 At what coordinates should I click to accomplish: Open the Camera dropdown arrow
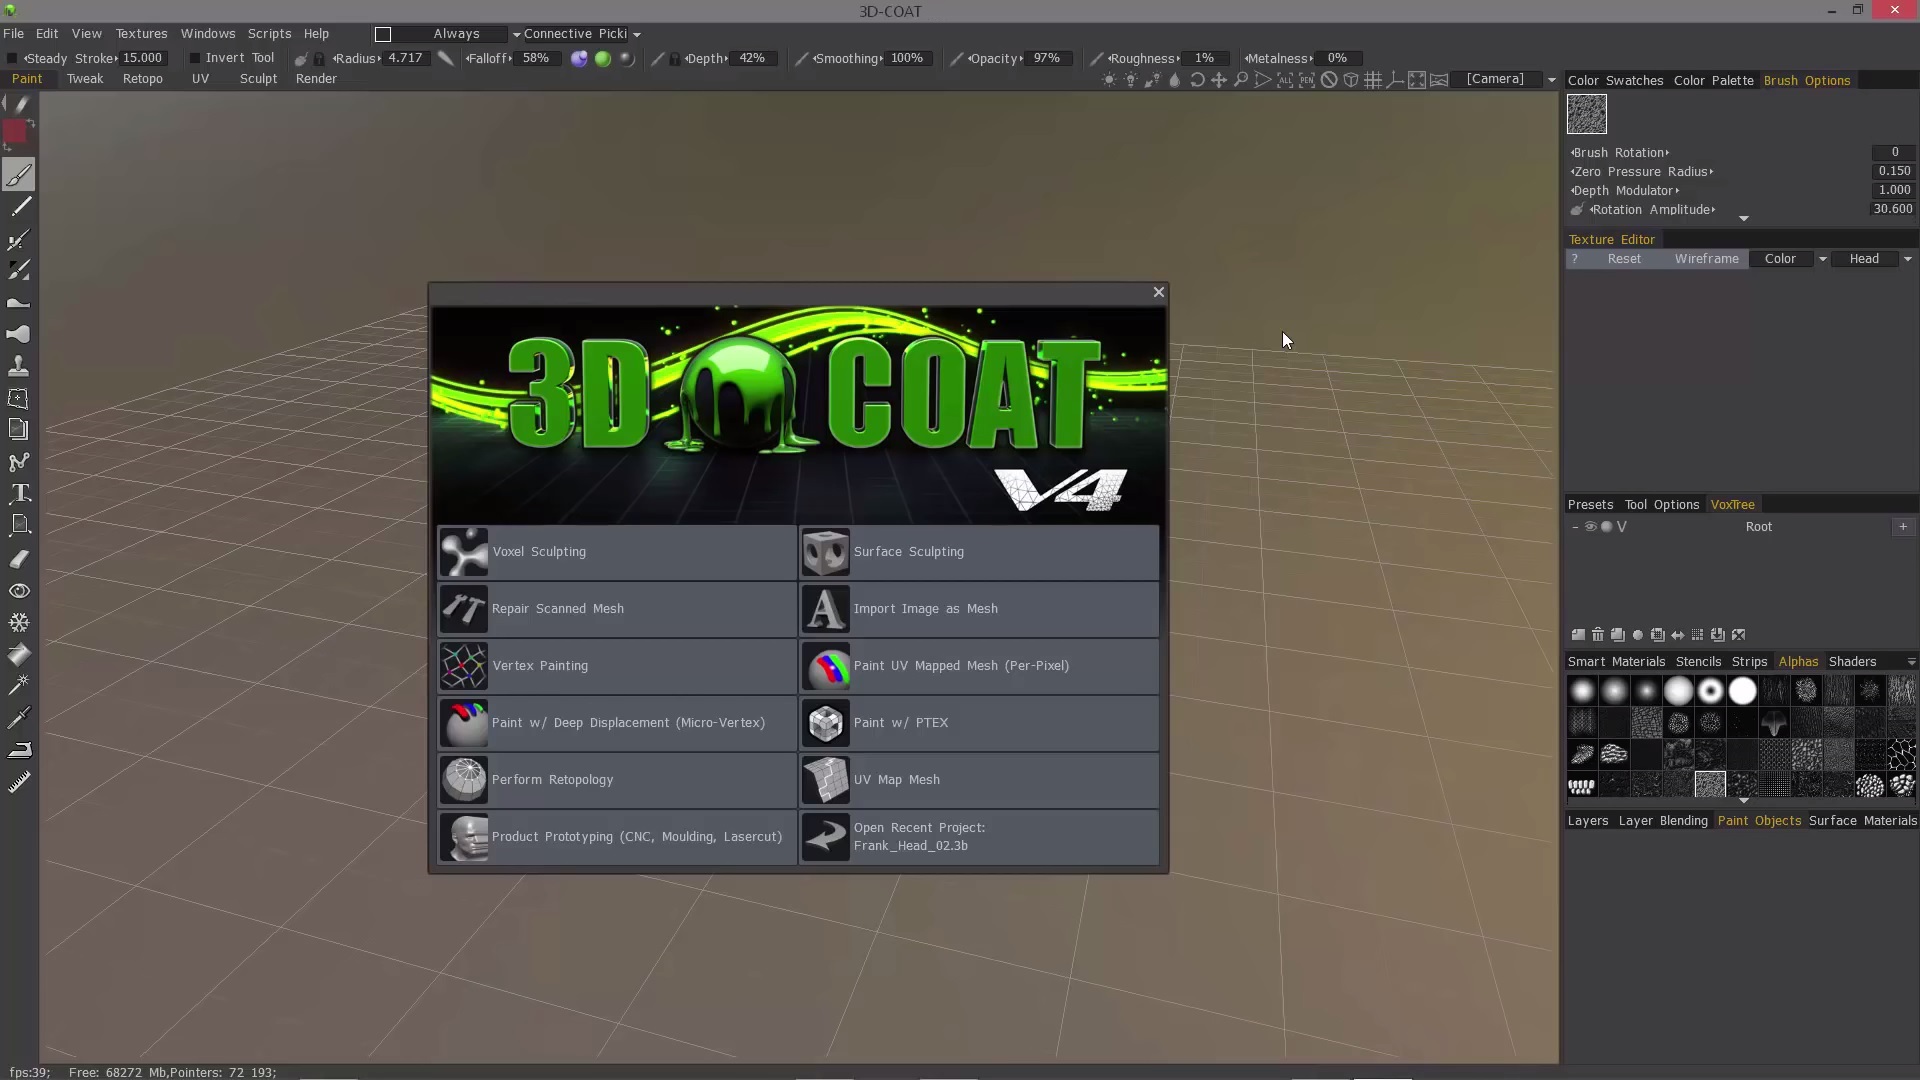[x=1551, y=80]
